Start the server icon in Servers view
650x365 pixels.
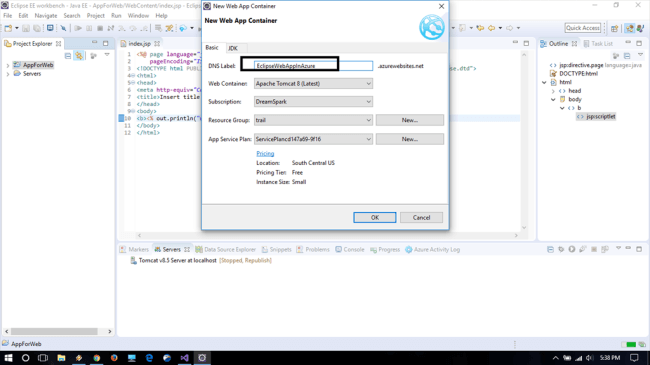572,249
